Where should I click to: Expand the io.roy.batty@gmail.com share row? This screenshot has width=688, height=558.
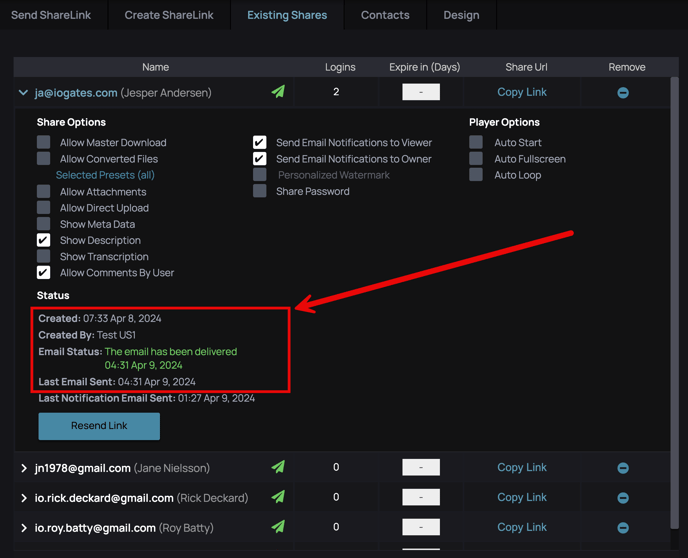(x=24, y=528)
